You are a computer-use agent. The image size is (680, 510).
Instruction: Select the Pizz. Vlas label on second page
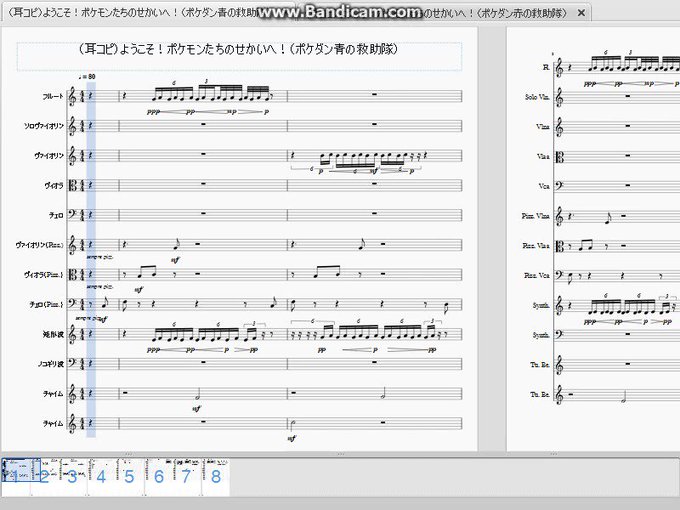pos(536,246)
